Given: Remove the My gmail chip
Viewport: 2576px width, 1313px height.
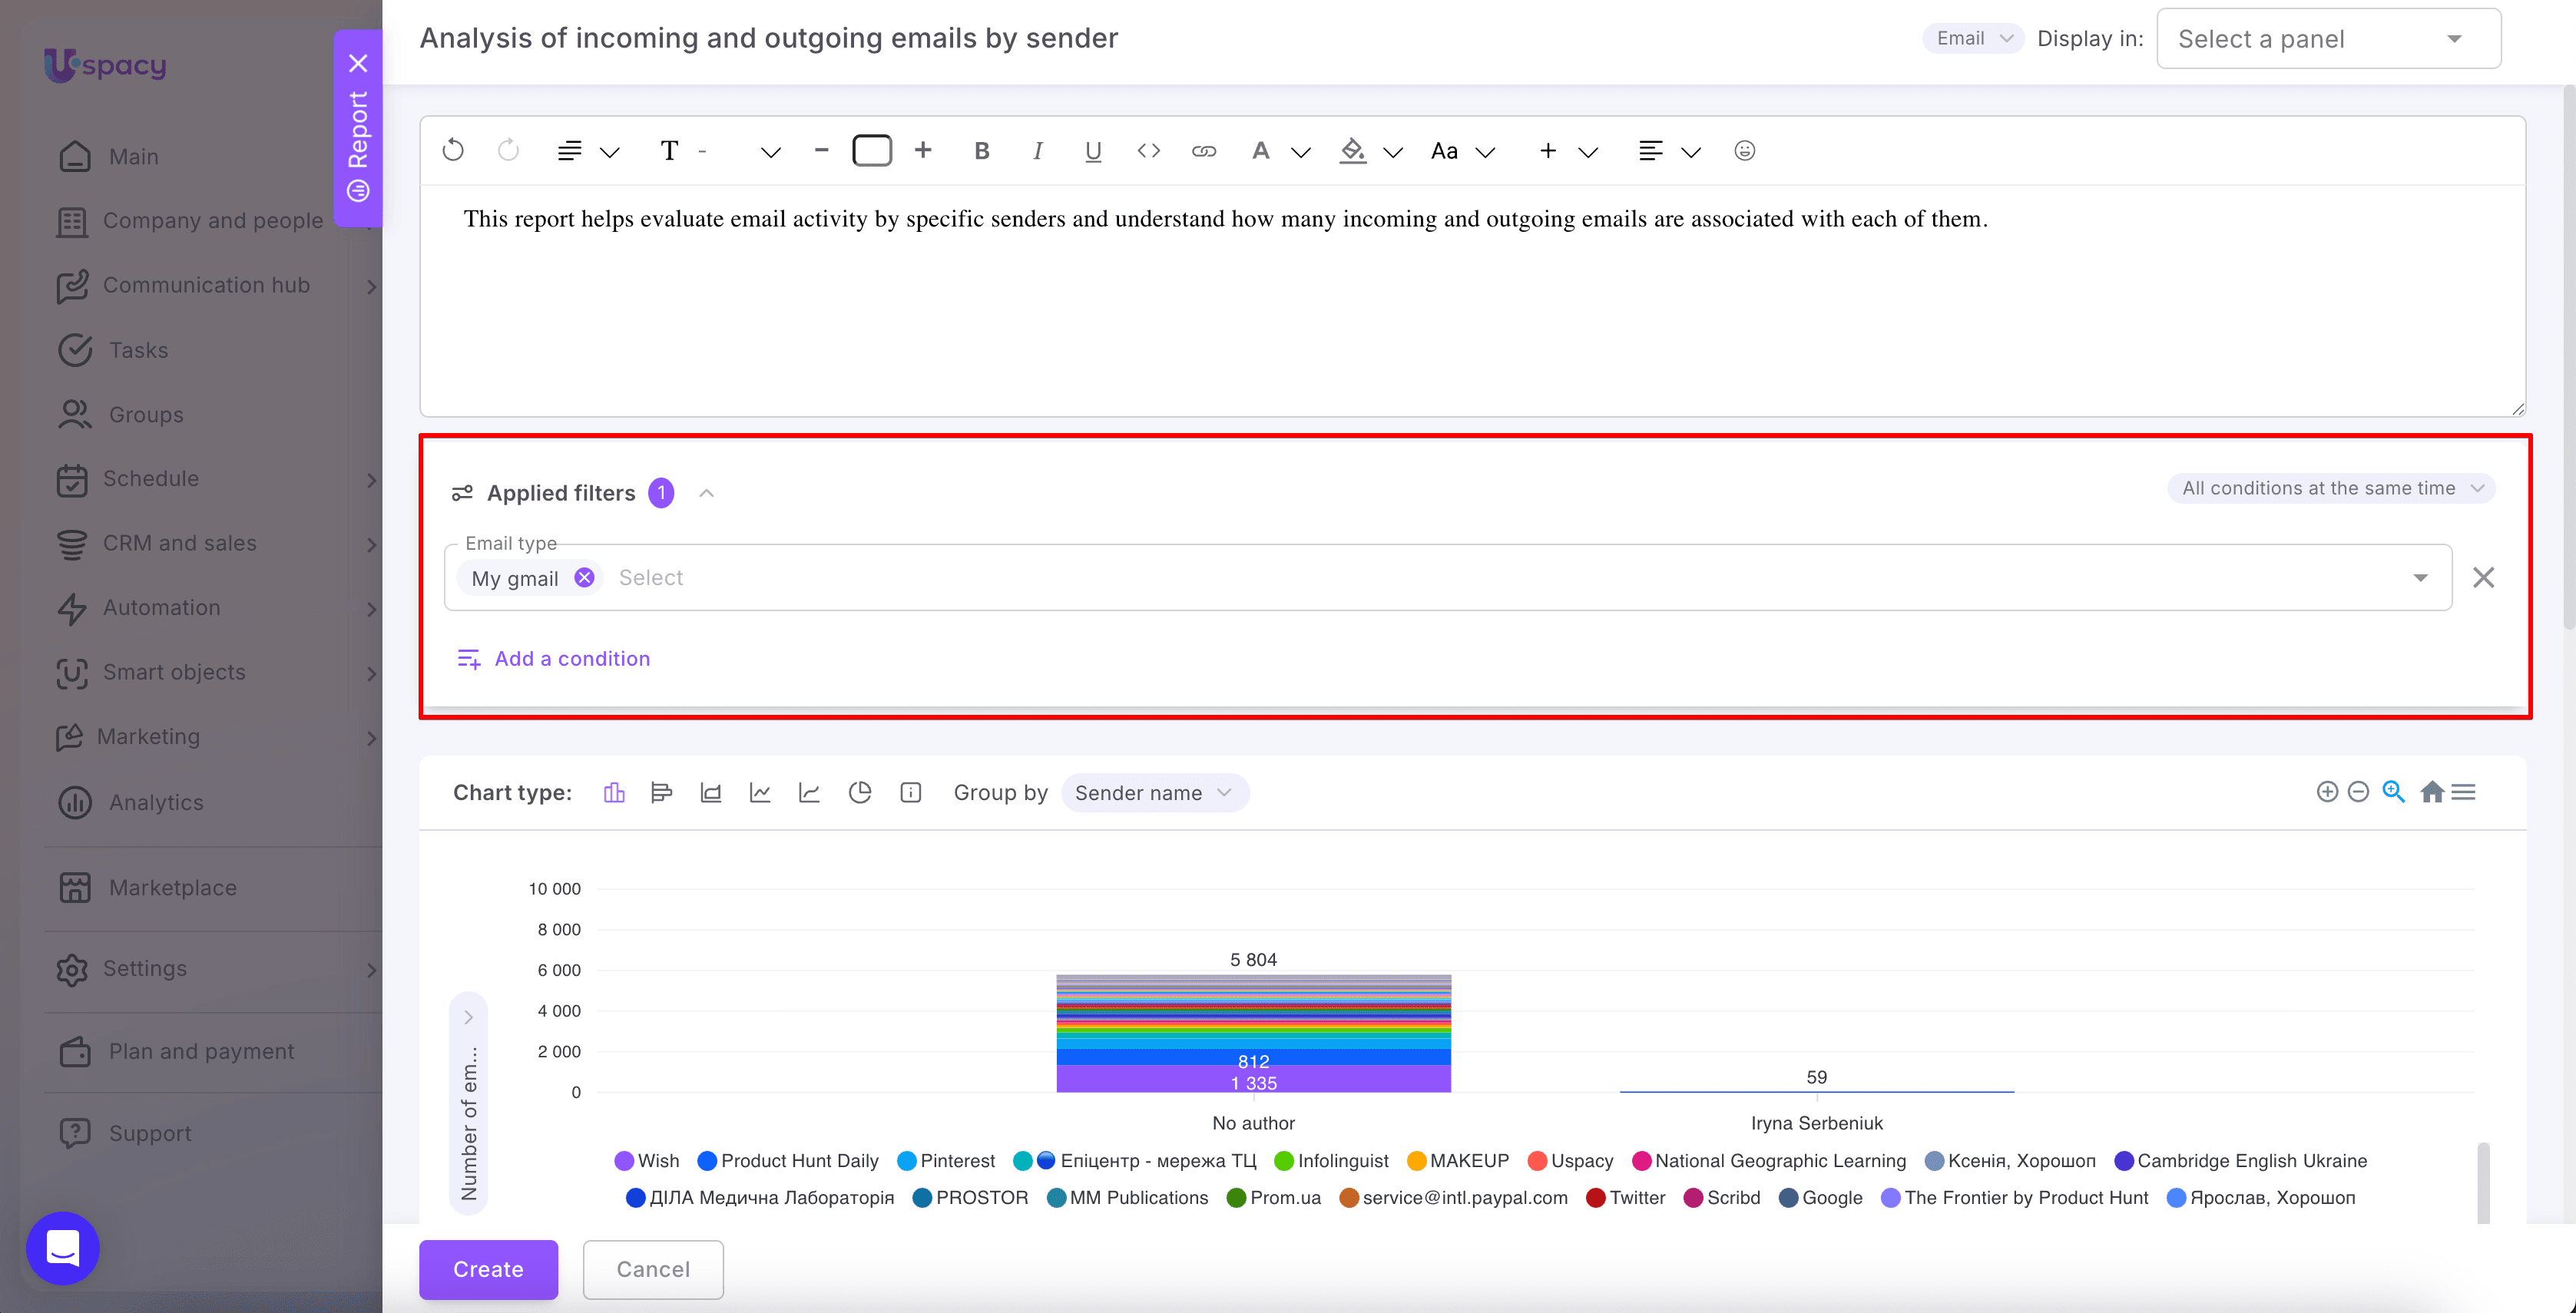Looking at the screenshot, I should 585,577.
